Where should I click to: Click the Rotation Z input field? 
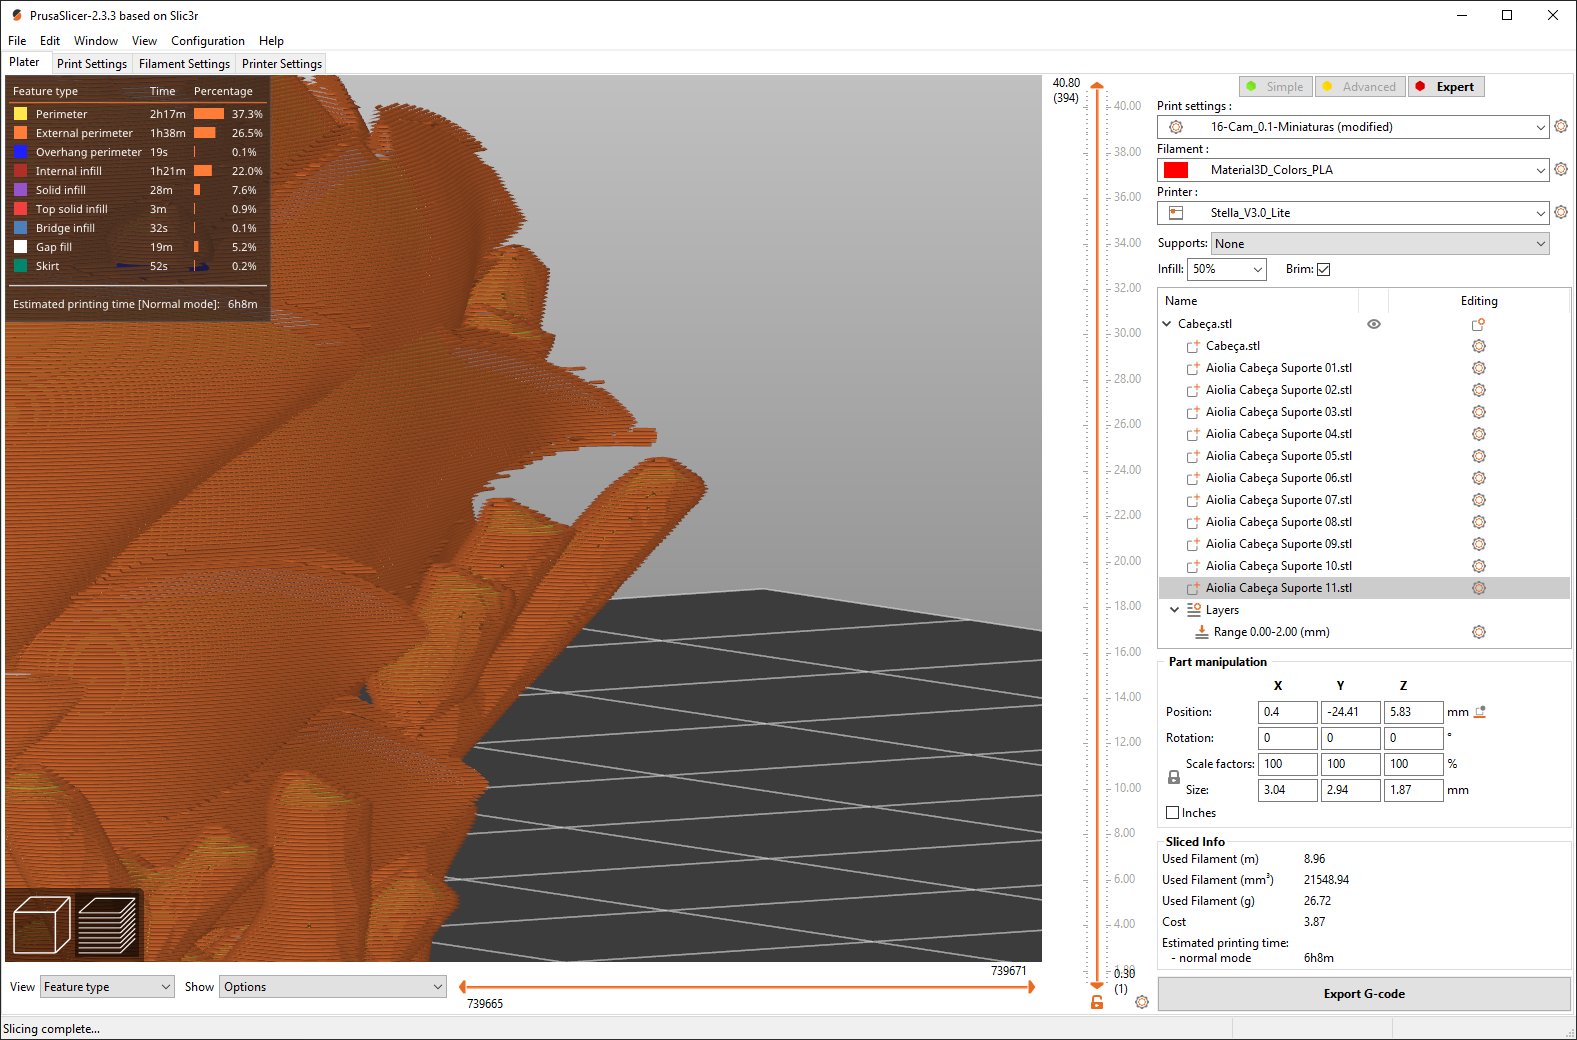click(x=1413, y=738)
